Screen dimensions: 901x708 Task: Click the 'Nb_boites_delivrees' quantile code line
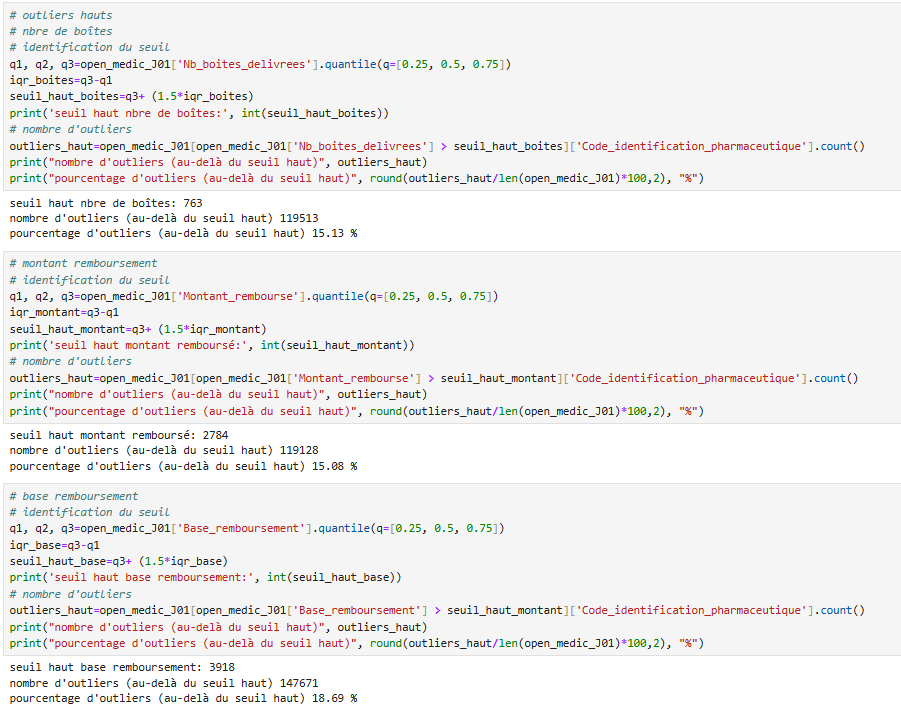point(260,64)
